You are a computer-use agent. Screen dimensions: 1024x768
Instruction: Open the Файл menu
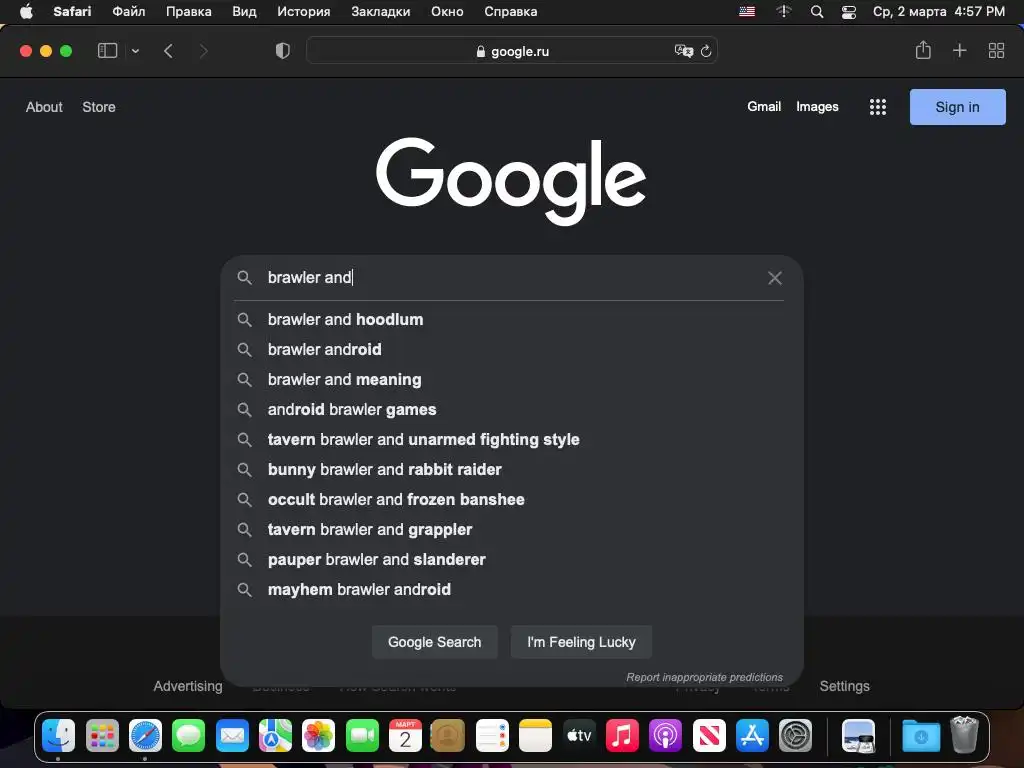coord(129,12)
